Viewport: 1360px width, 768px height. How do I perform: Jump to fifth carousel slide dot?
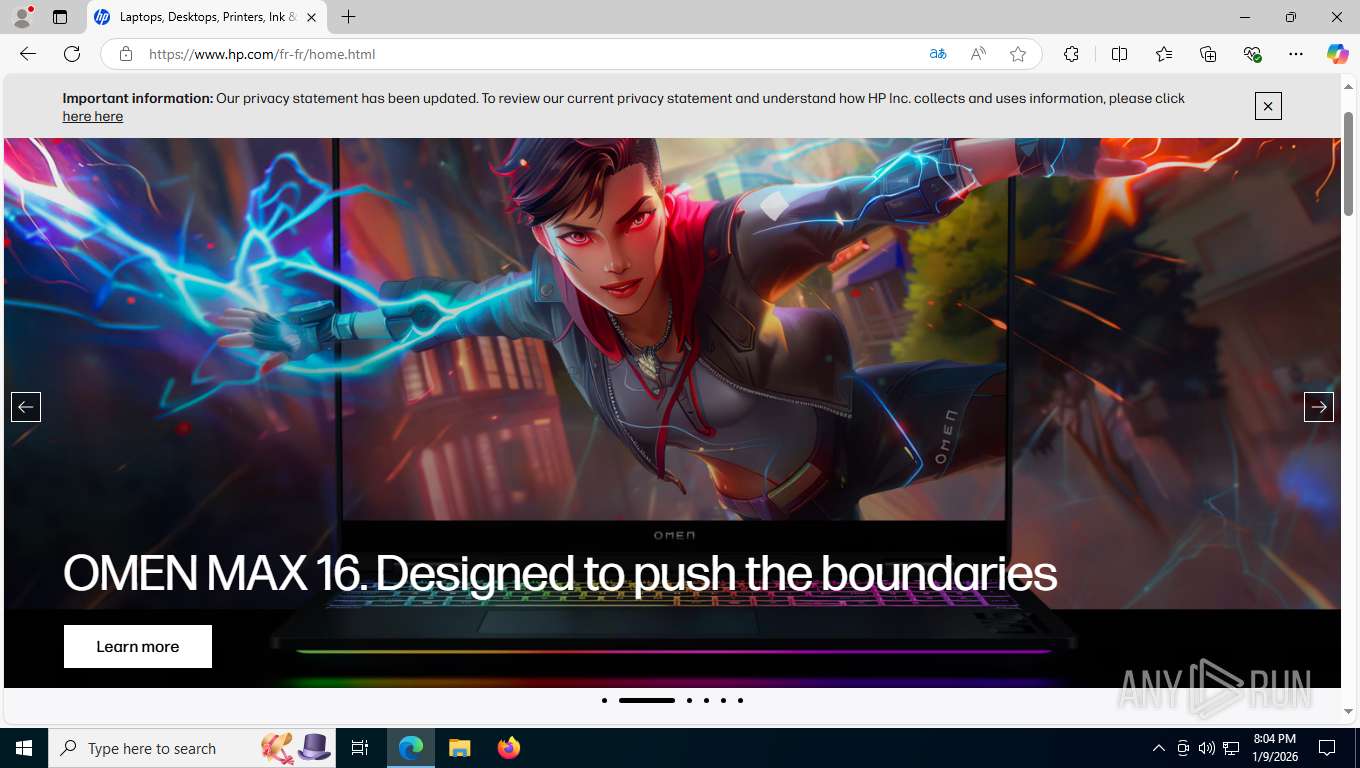pyautogui.click(x=723, y=700)
